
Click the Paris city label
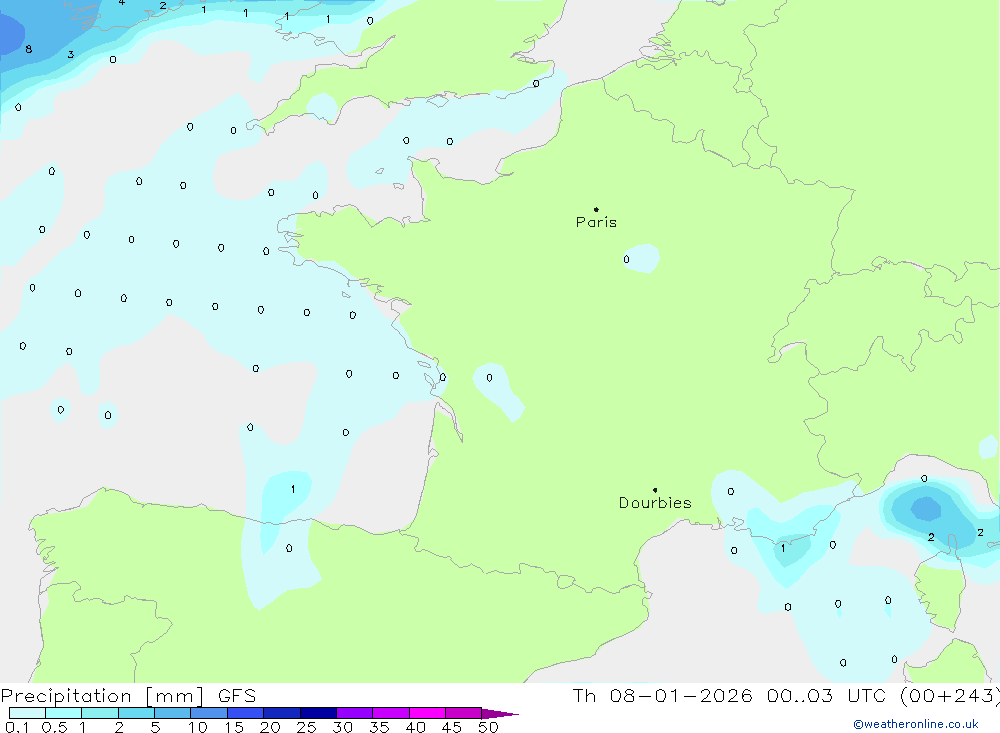(x=596, y=222)
